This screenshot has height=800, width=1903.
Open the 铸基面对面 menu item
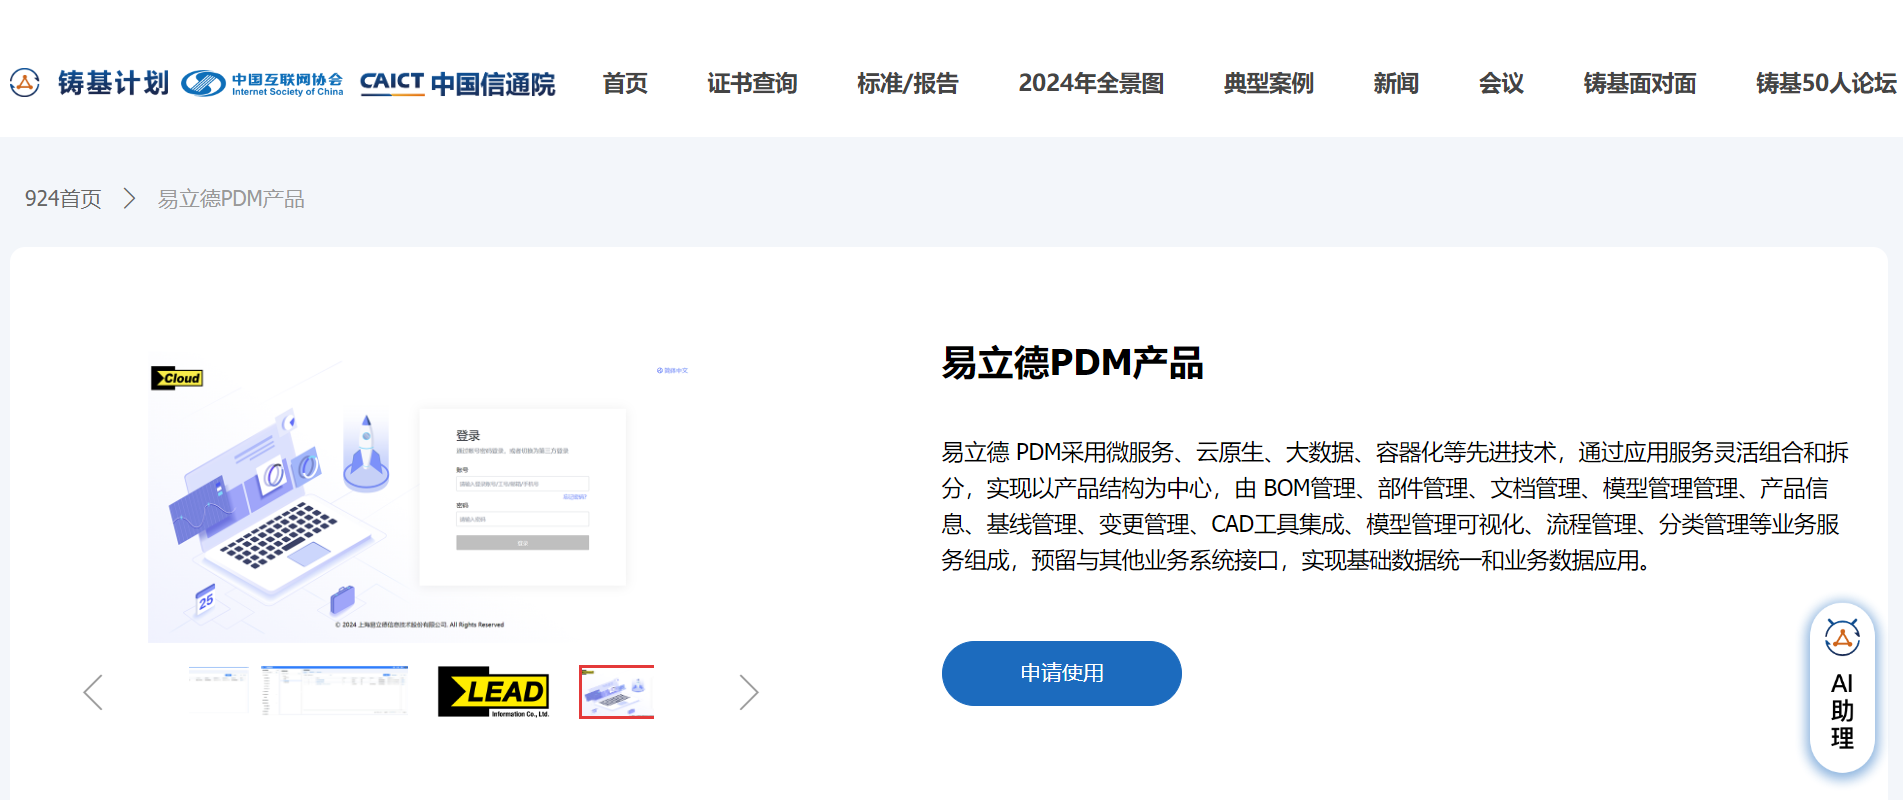[x=1639, y=84]
